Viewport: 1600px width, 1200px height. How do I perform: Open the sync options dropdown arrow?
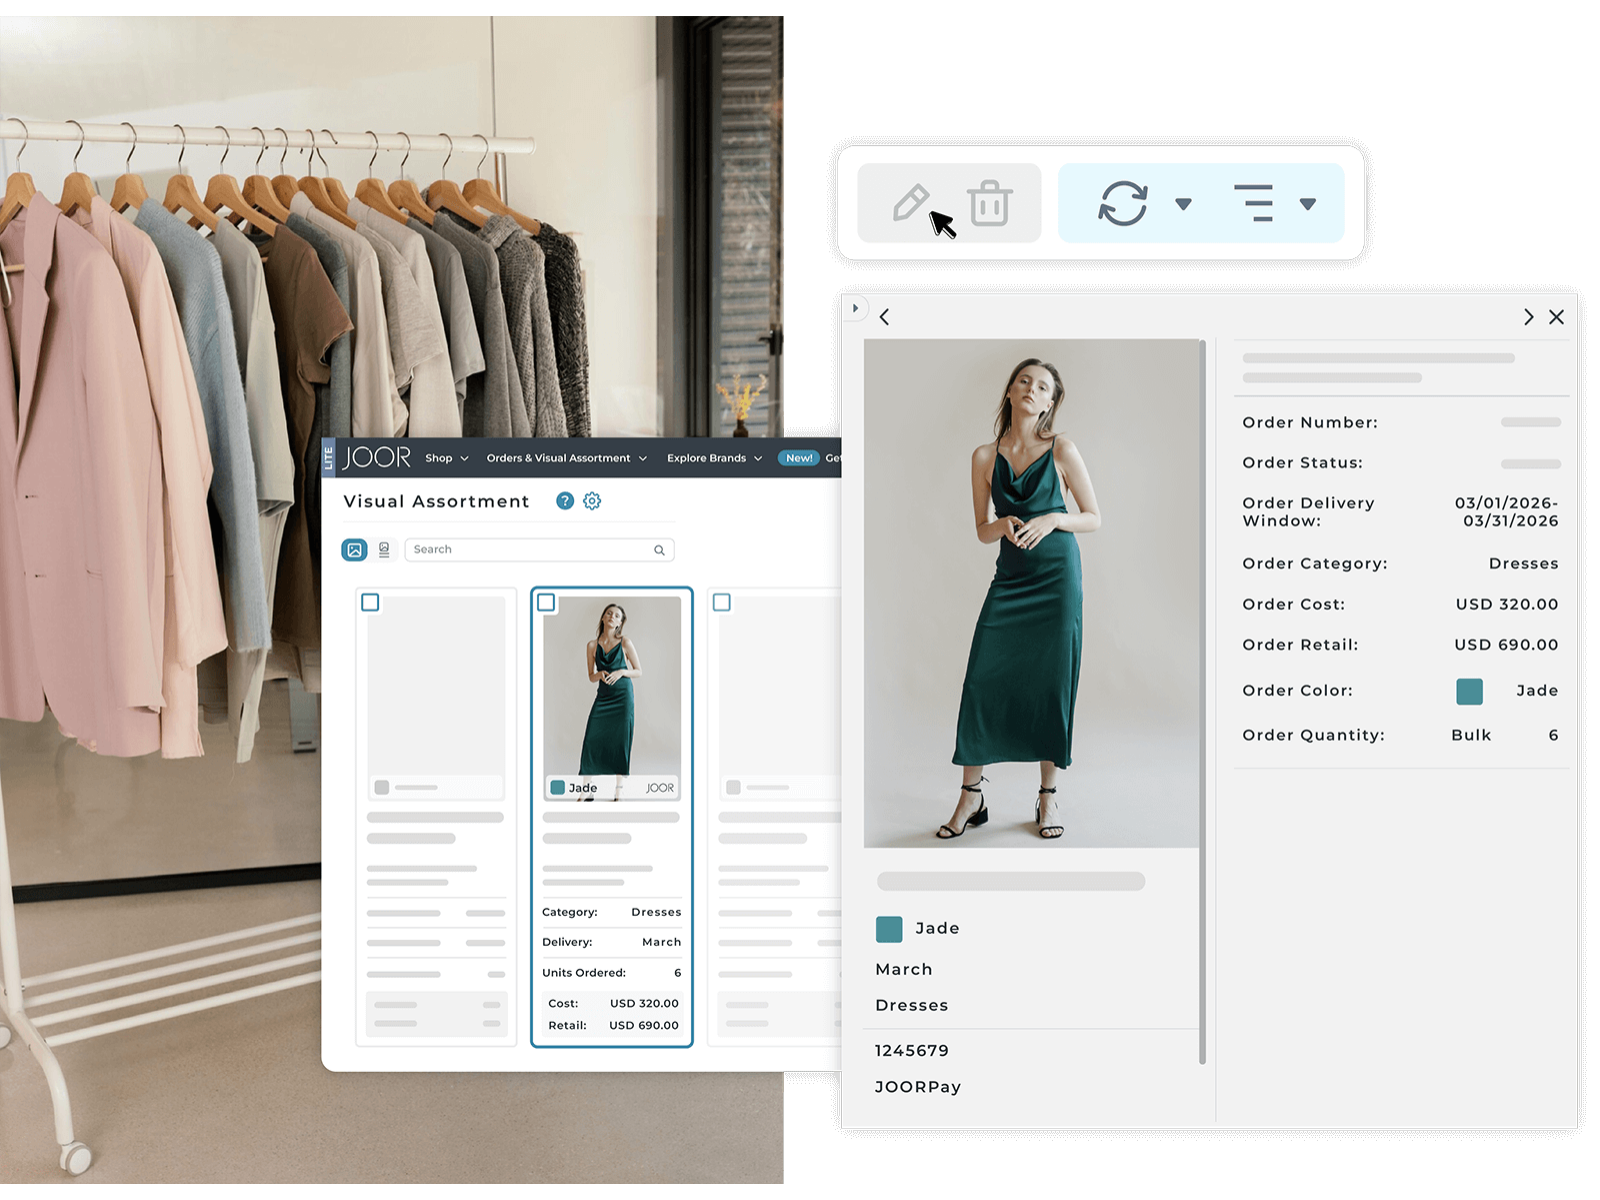1185,203
